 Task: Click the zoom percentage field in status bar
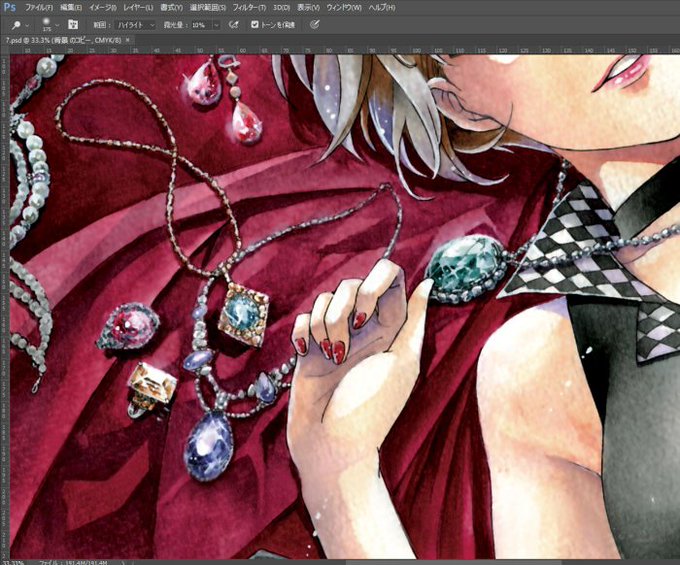[x=13, y=562]
